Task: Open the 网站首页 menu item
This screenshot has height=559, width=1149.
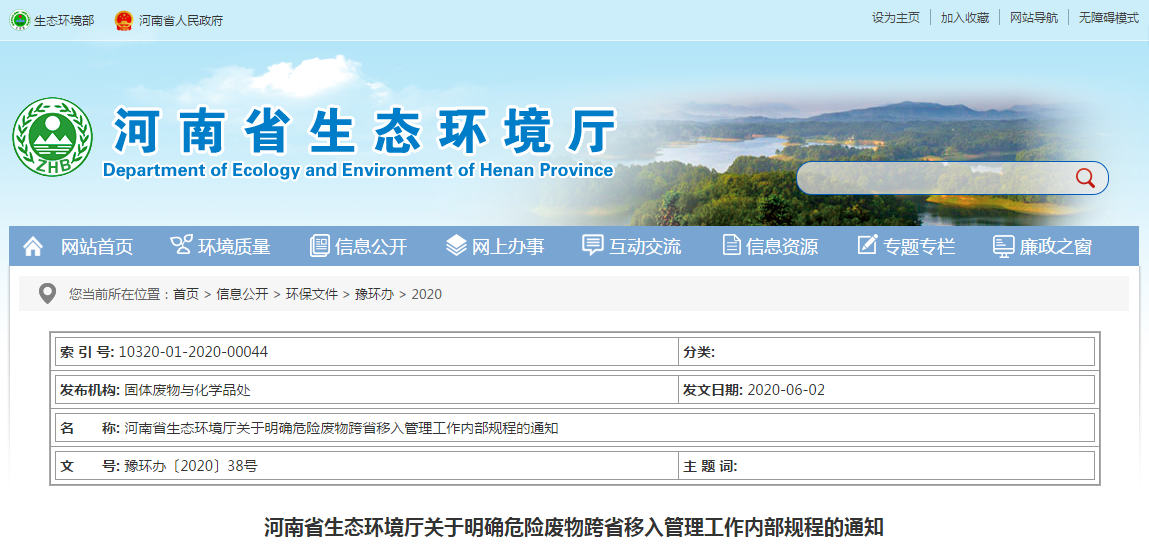Action: point(97,247)
